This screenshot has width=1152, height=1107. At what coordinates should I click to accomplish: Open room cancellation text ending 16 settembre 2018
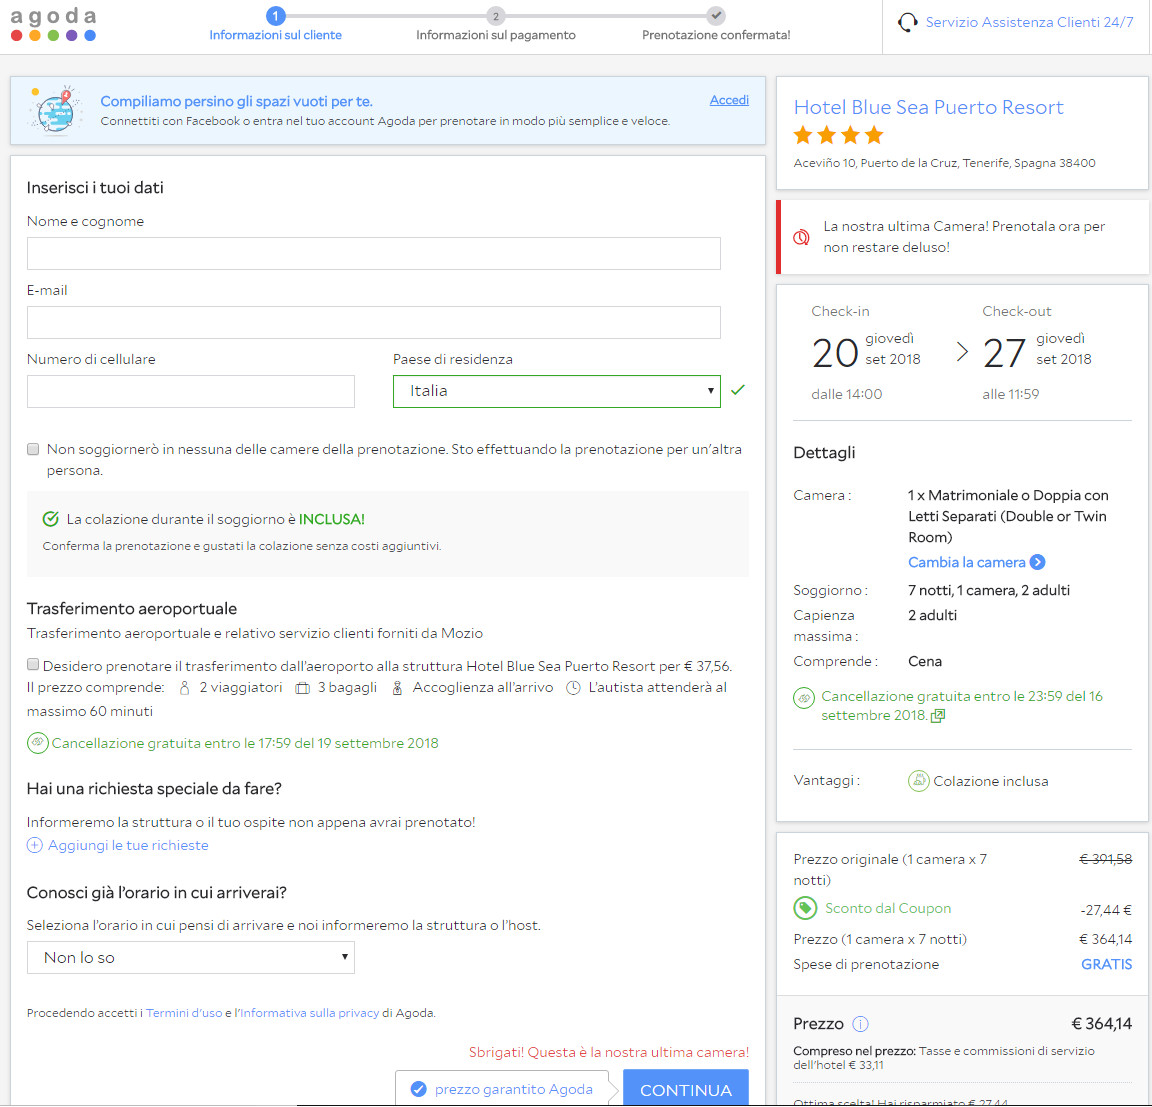pyautogui.click(x=962, y=706)
